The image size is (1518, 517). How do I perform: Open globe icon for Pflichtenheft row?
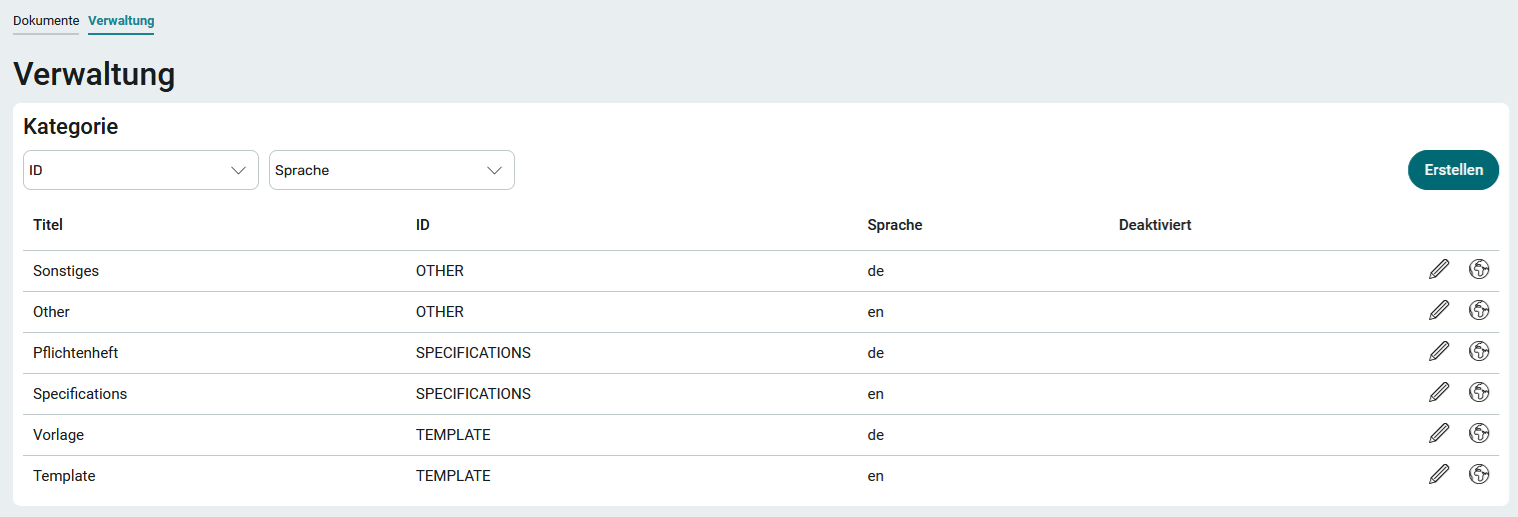1479,351
